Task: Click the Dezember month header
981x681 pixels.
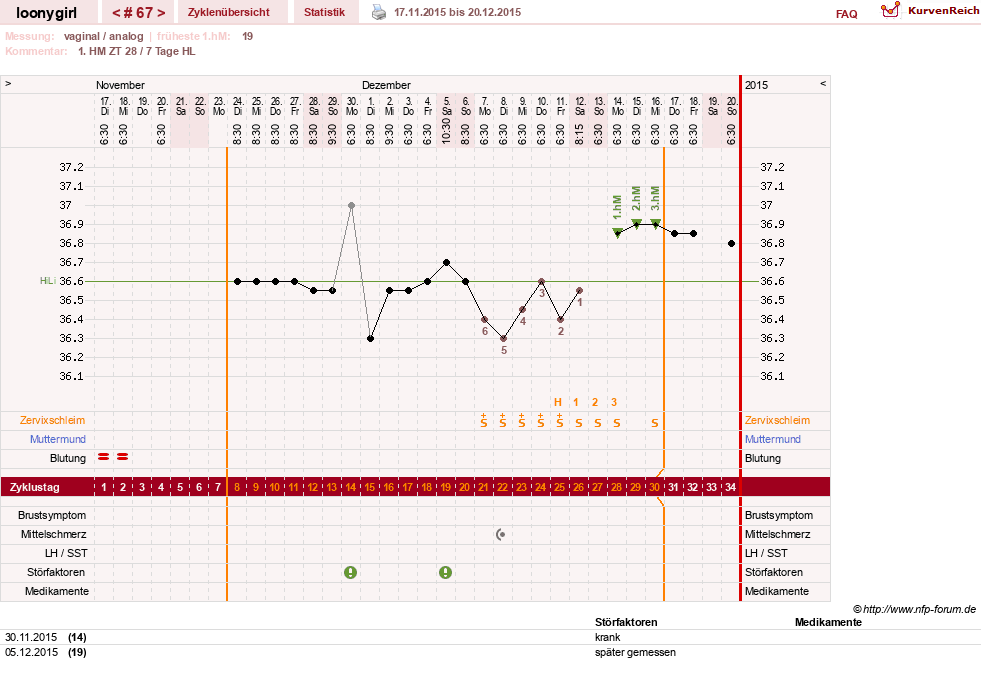Action: coord(386,85)
